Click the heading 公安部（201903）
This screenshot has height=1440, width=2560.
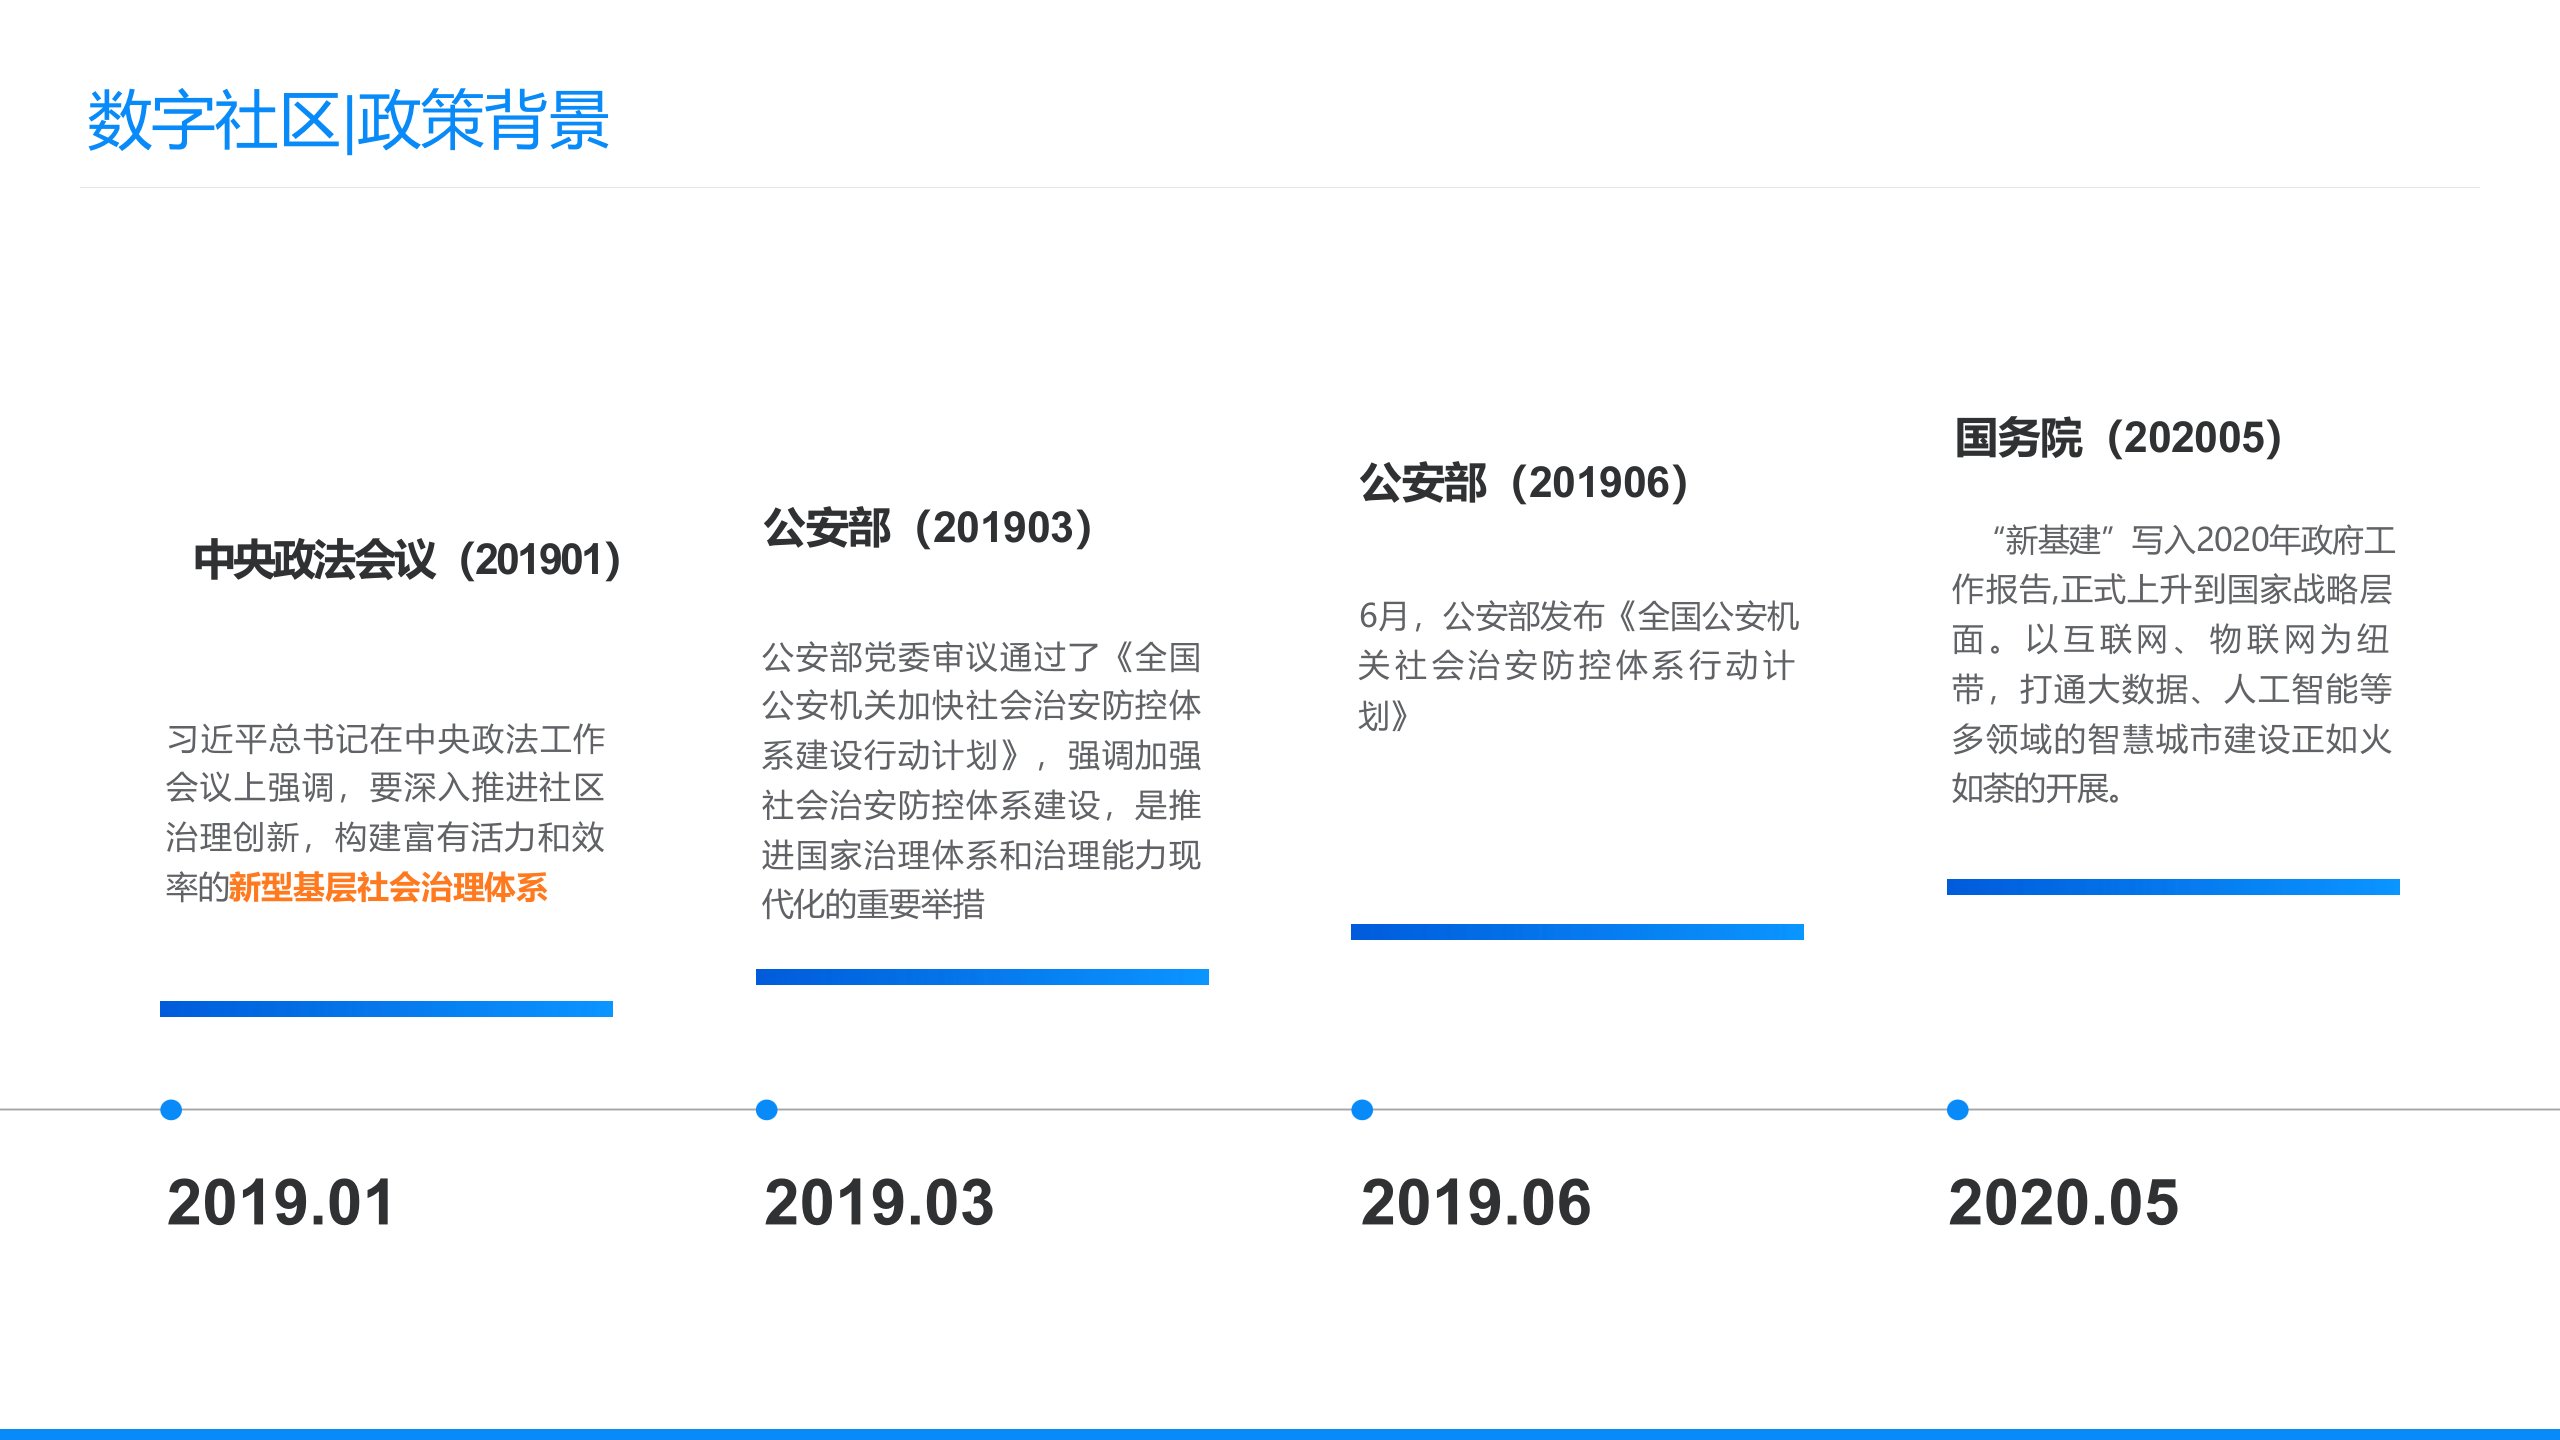coord(928,528)
